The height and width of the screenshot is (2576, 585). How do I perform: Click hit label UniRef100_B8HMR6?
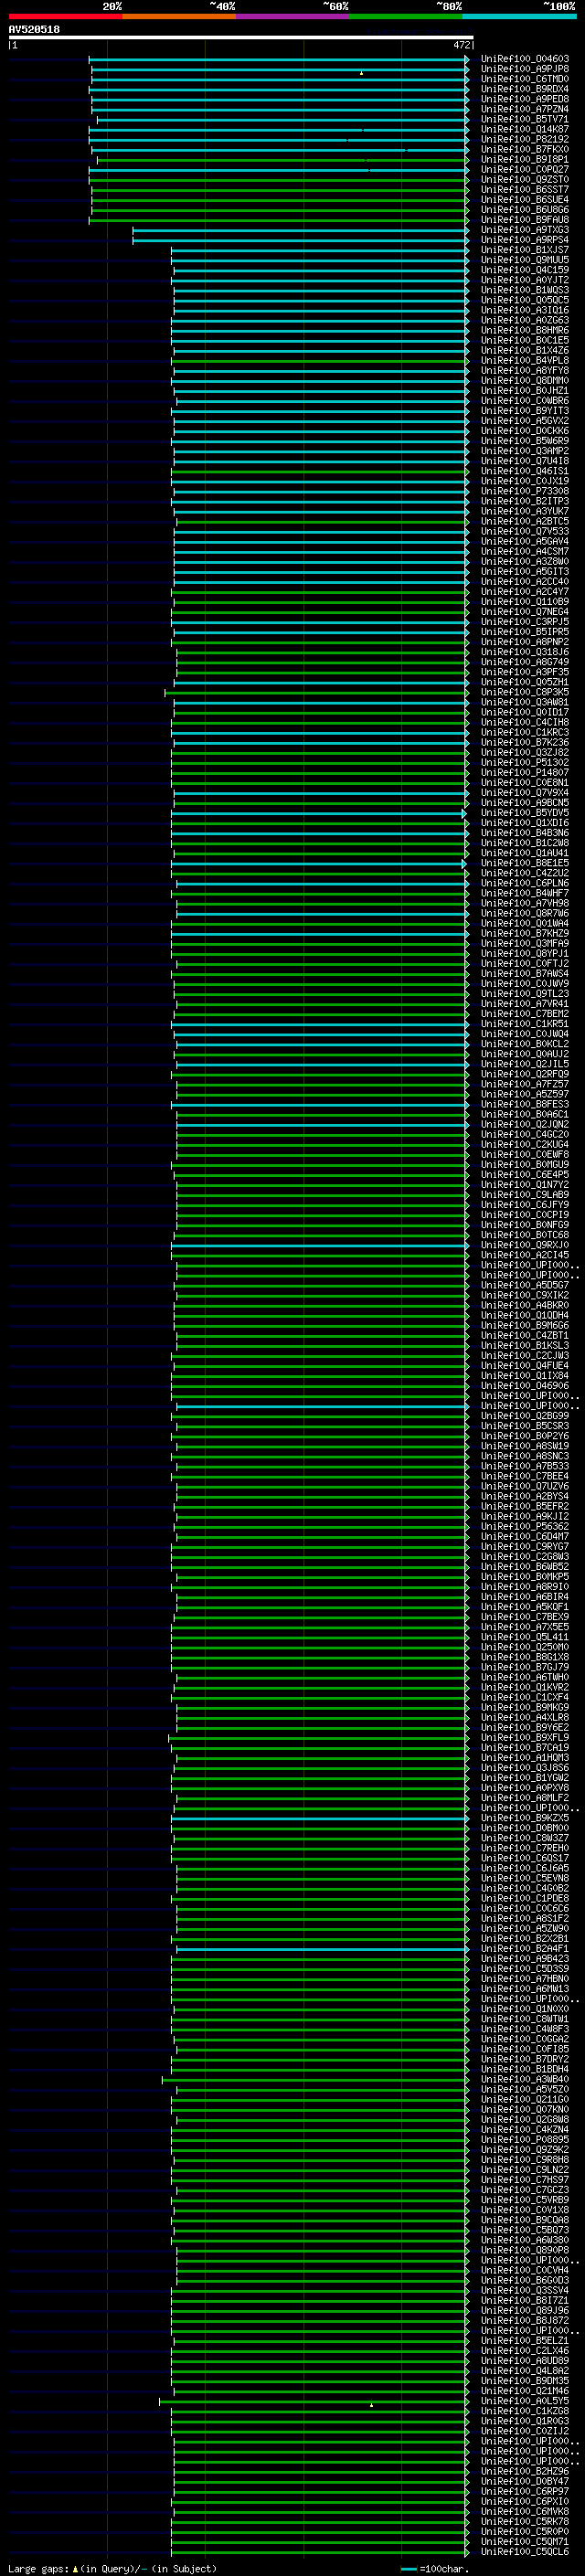(x=525, y=330)
